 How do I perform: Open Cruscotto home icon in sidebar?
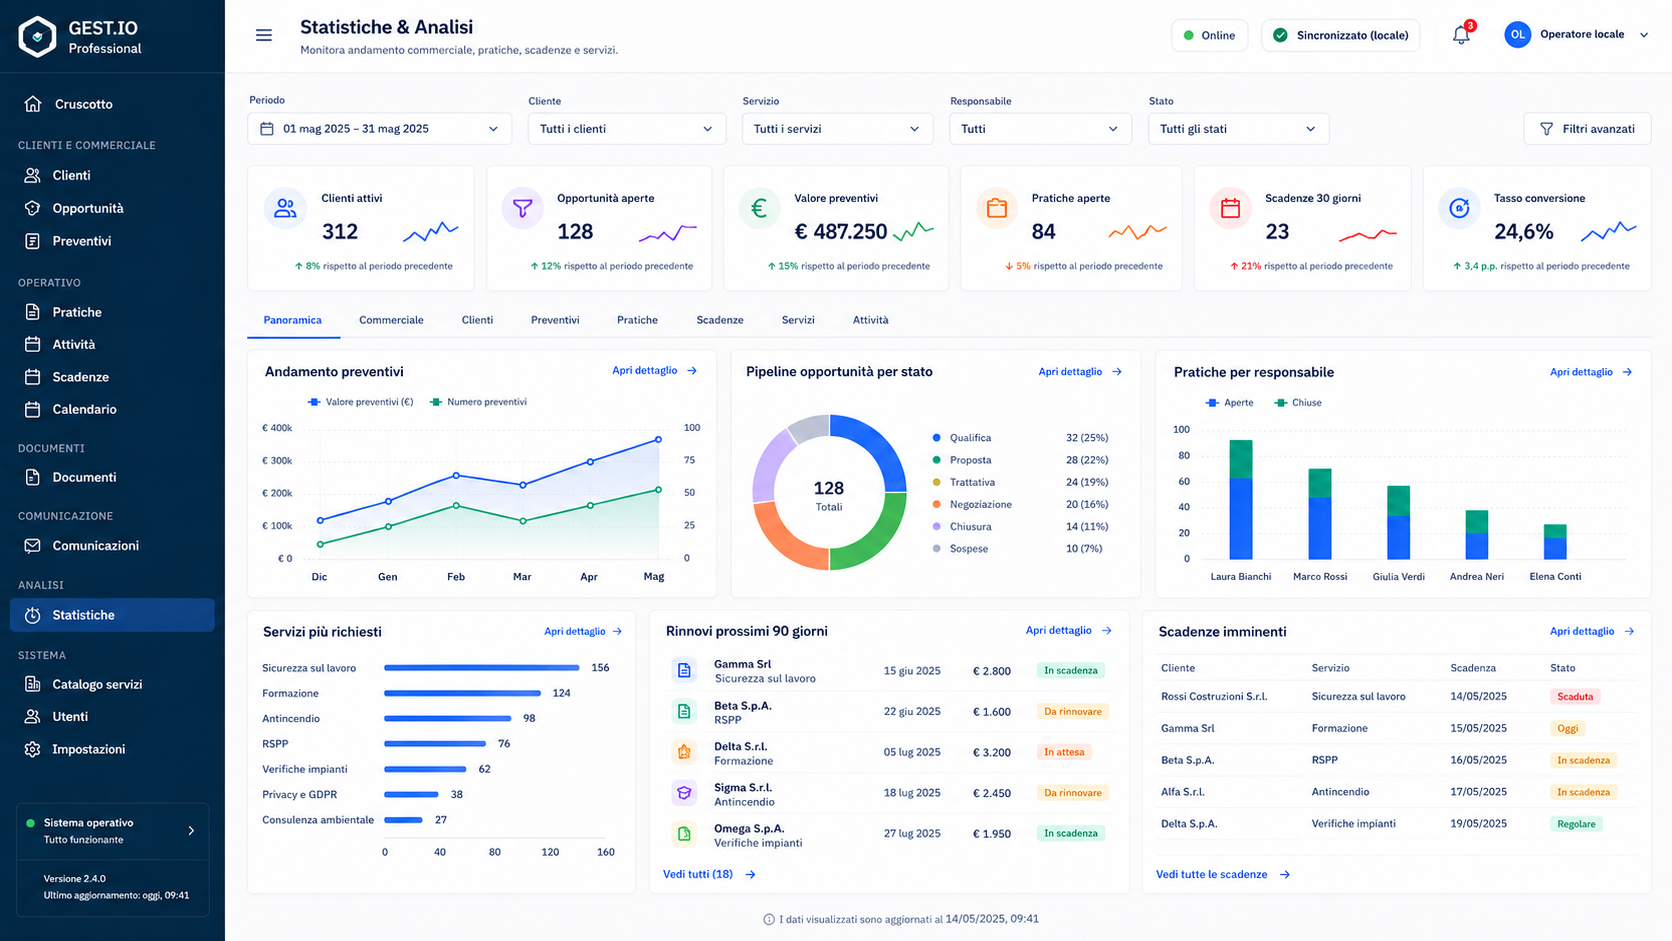point(33,104)
